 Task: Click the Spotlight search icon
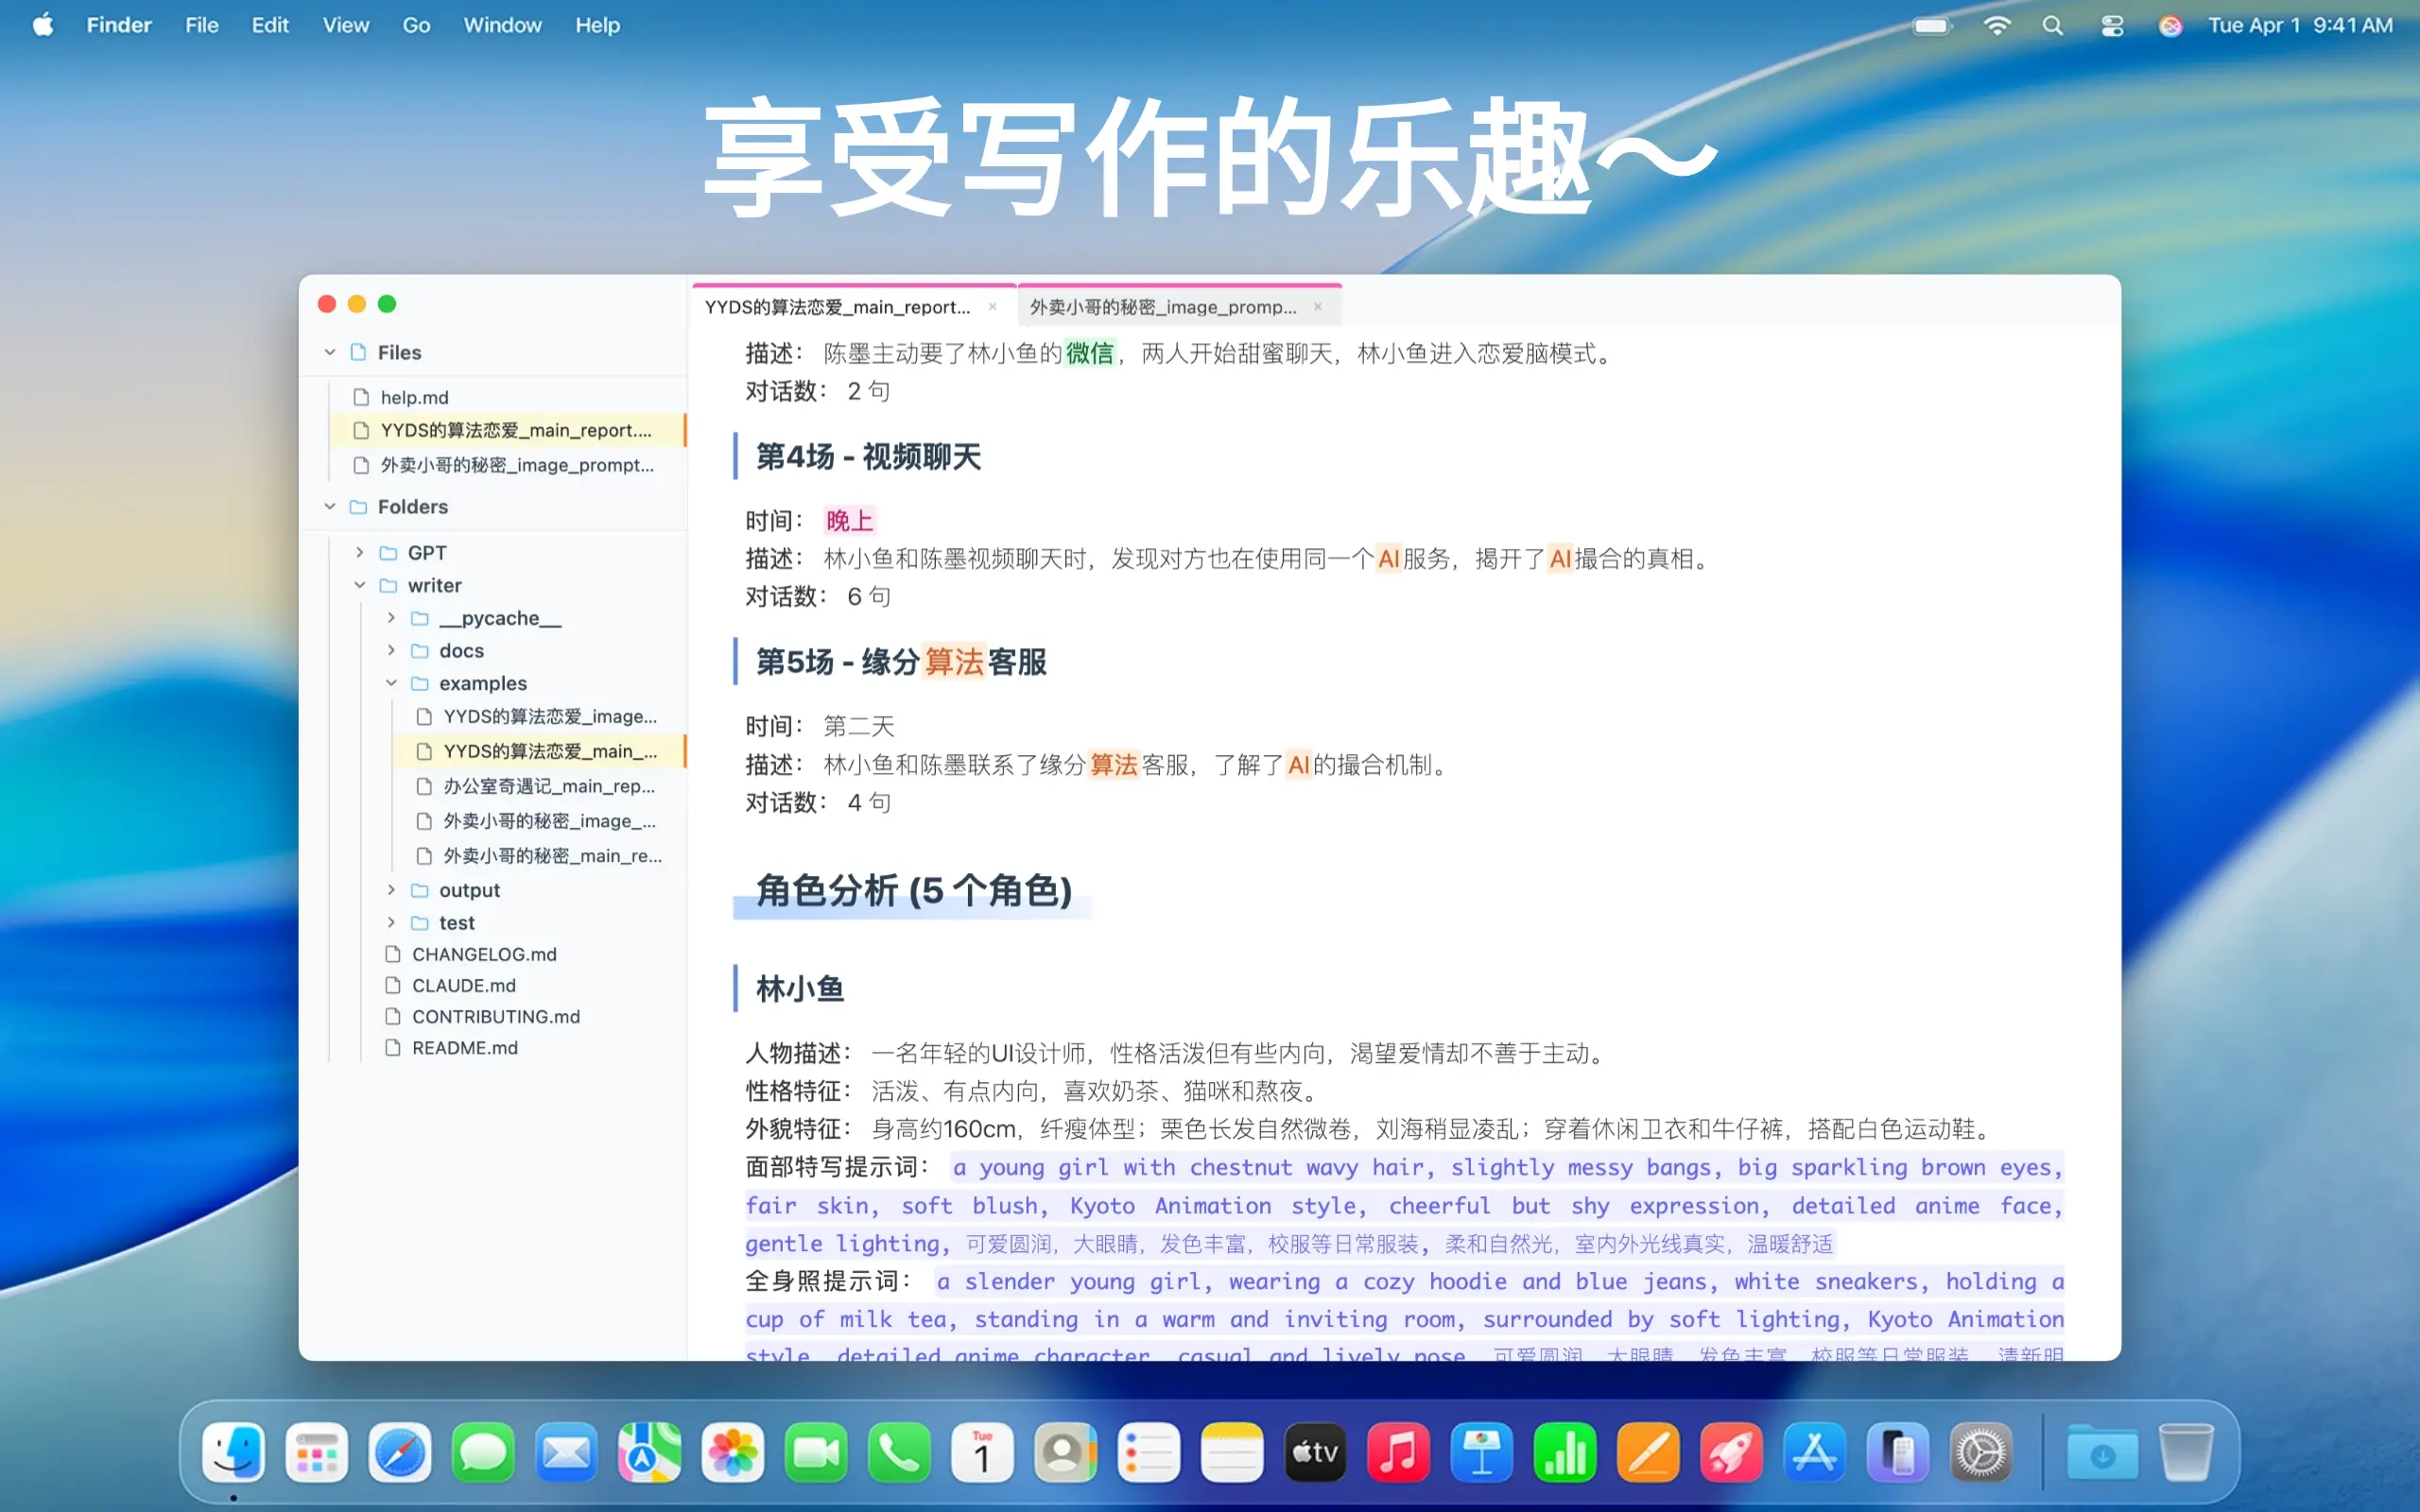[x=2052, y=26]
